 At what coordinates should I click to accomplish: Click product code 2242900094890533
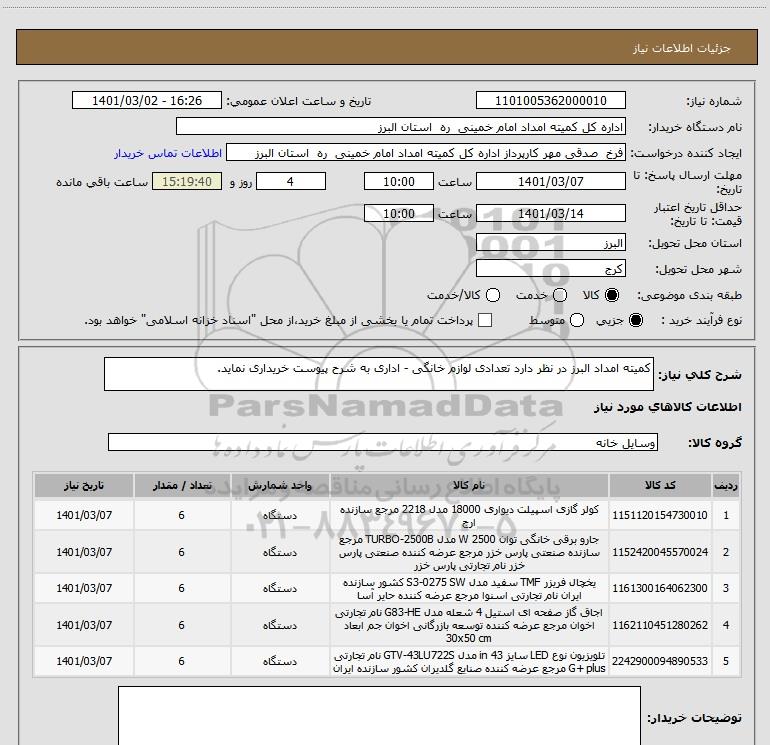tap(660, 661)
